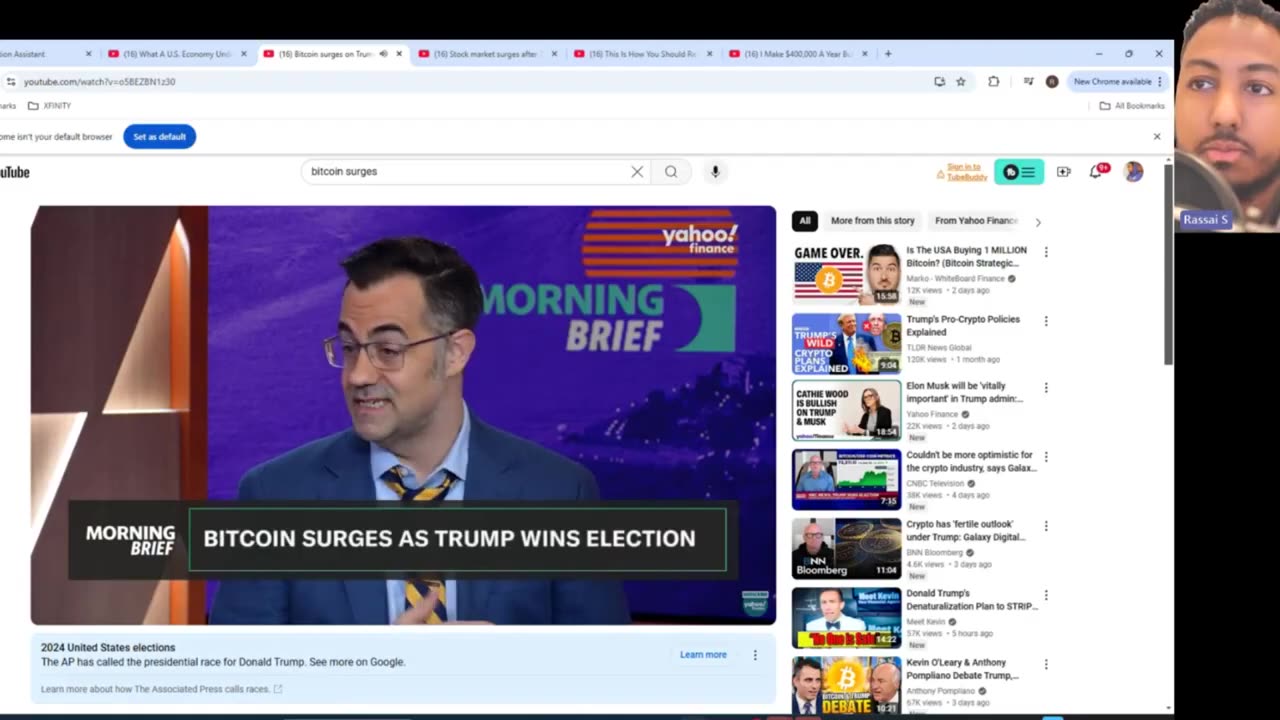The height and width of the screenshot is (720, 1280).
Task: Open BNN Bloomberg 11:04 video thumbnail
Action: point(846,548)
